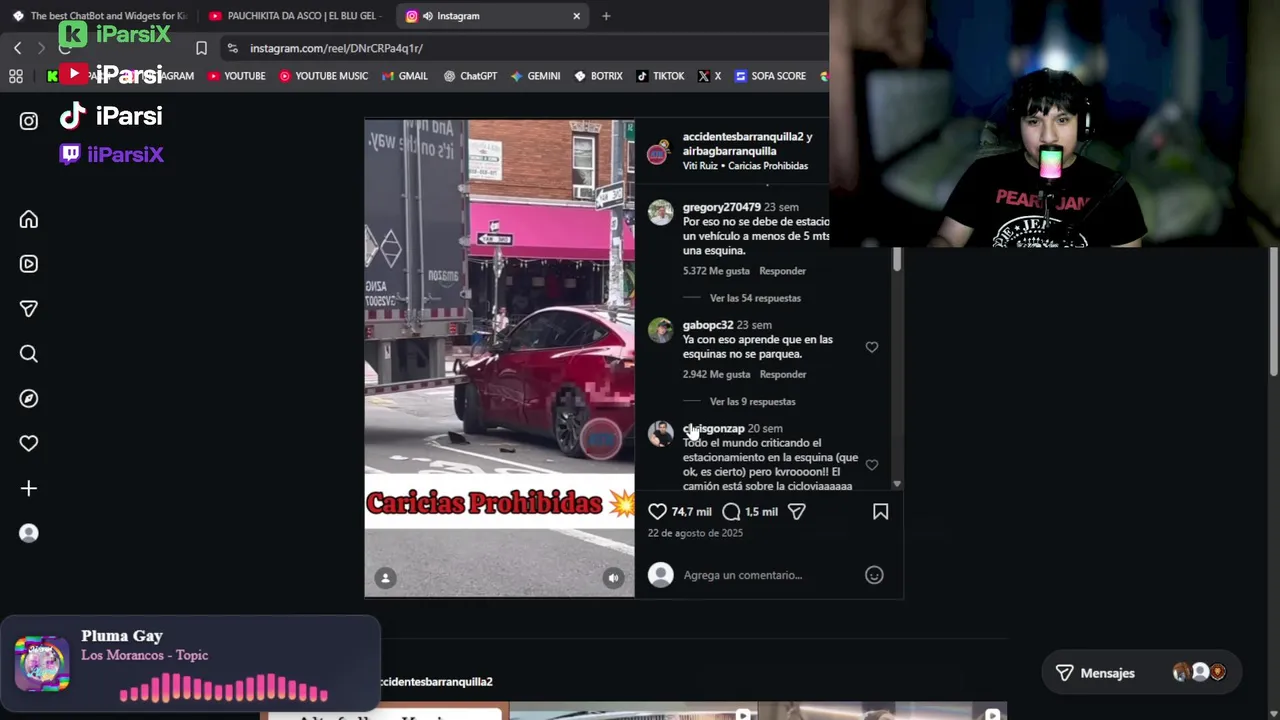
Task: Play or pause the reel video
Action: (499, 358)
